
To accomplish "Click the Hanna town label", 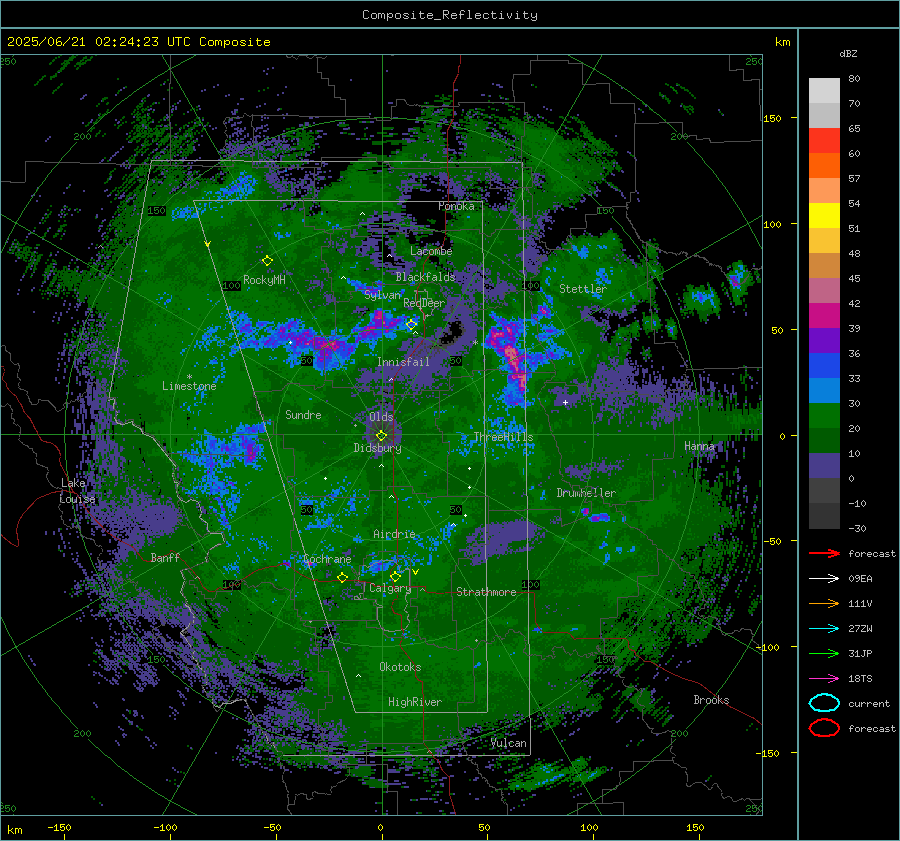I will coord(699,446).
